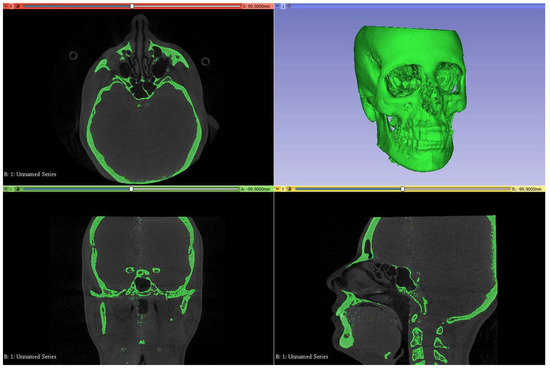Viewport: 550px width, 370px height.
Task: Click the S: 99.9000mm offset field in red bar
Action: coord(256,6)
